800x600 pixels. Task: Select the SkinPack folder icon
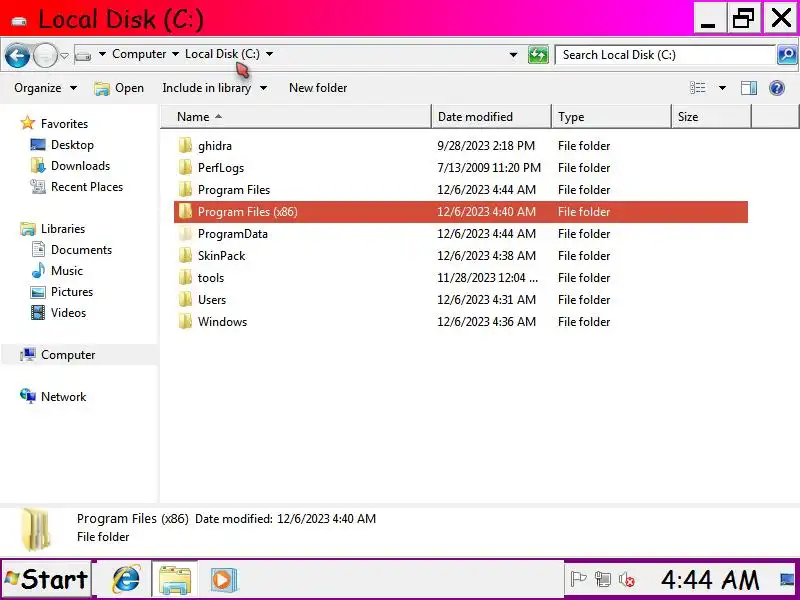click(186, 255)
